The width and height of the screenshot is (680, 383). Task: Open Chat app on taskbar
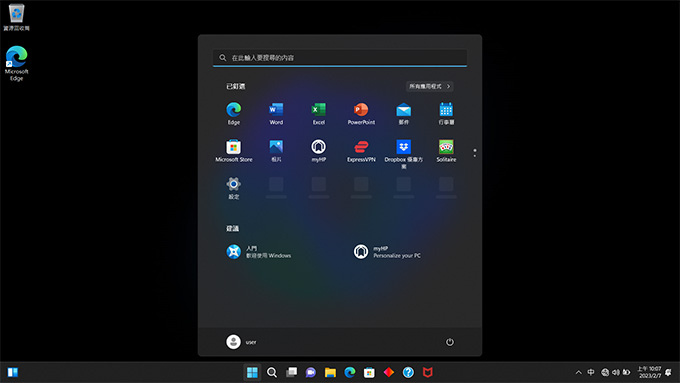(x=311, y=372)
